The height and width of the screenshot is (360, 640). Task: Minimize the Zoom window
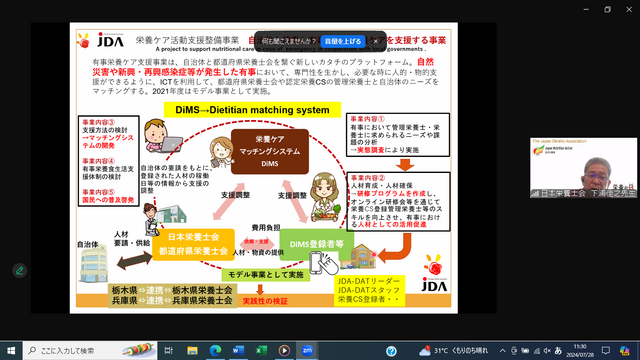586,9
